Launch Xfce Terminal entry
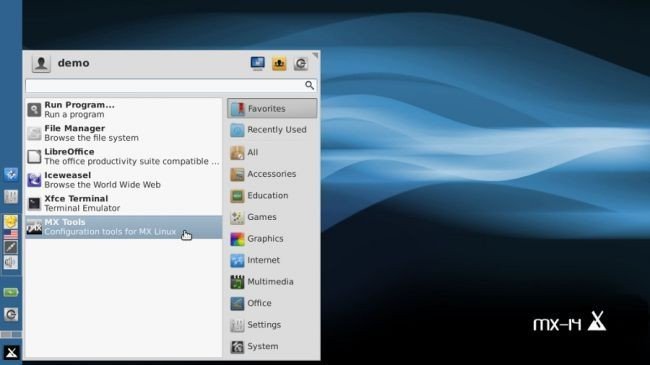 click(124, 203)
